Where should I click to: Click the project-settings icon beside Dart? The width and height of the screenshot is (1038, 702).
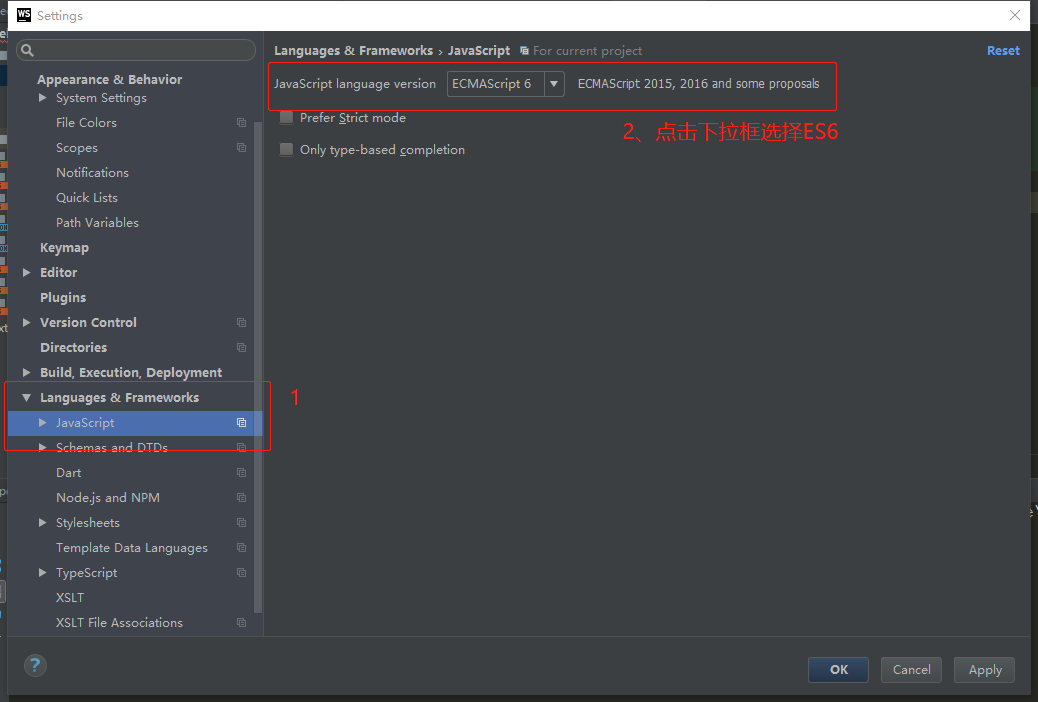(240, 472)
